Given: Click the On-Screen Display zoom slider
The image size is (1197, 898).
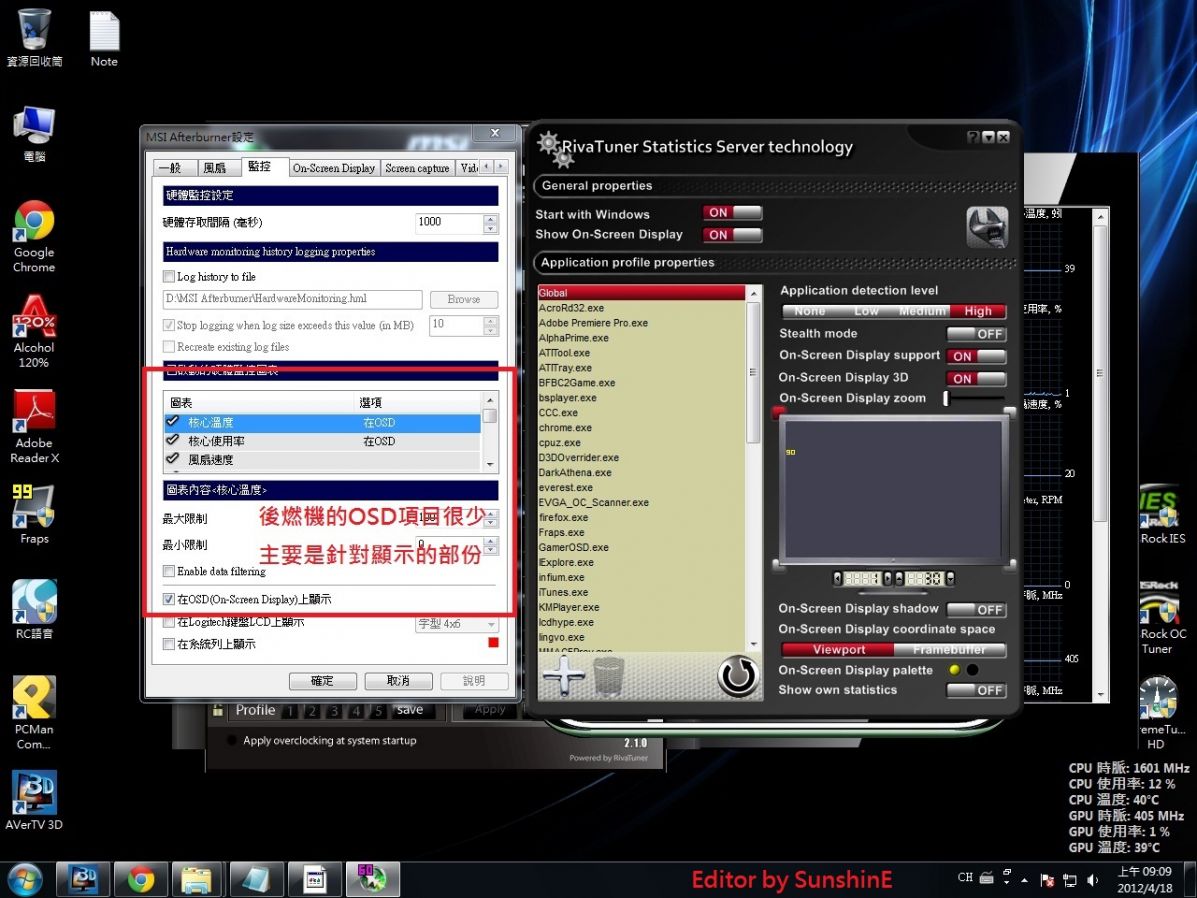Looking at the screenshot, I should click(975, 399).
